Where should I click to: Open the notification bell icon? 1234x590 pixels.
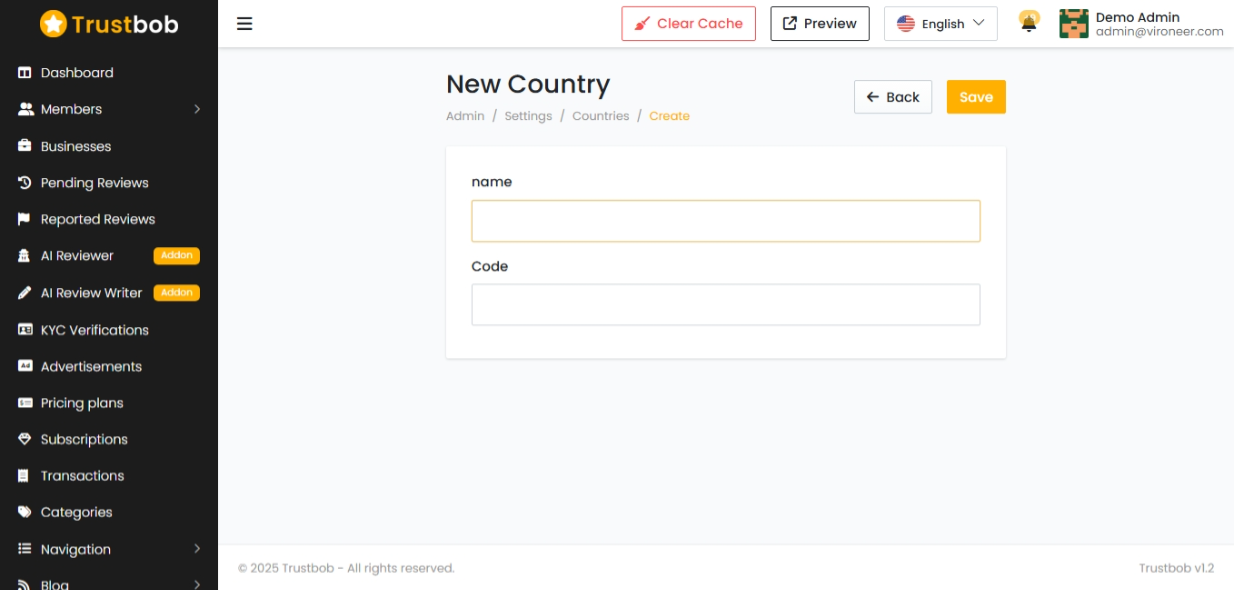pyautogui.click(x=1029, y=22)
